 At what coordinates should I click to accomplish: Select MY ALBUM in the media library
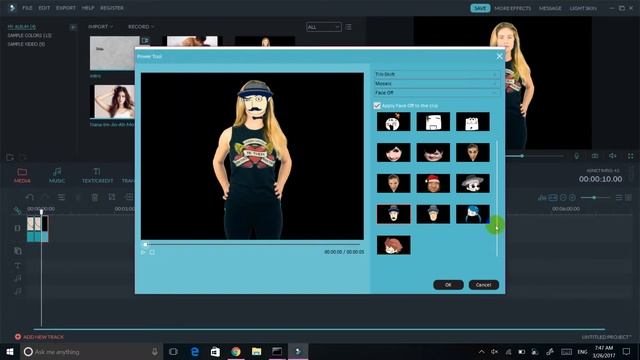point(22,27)
